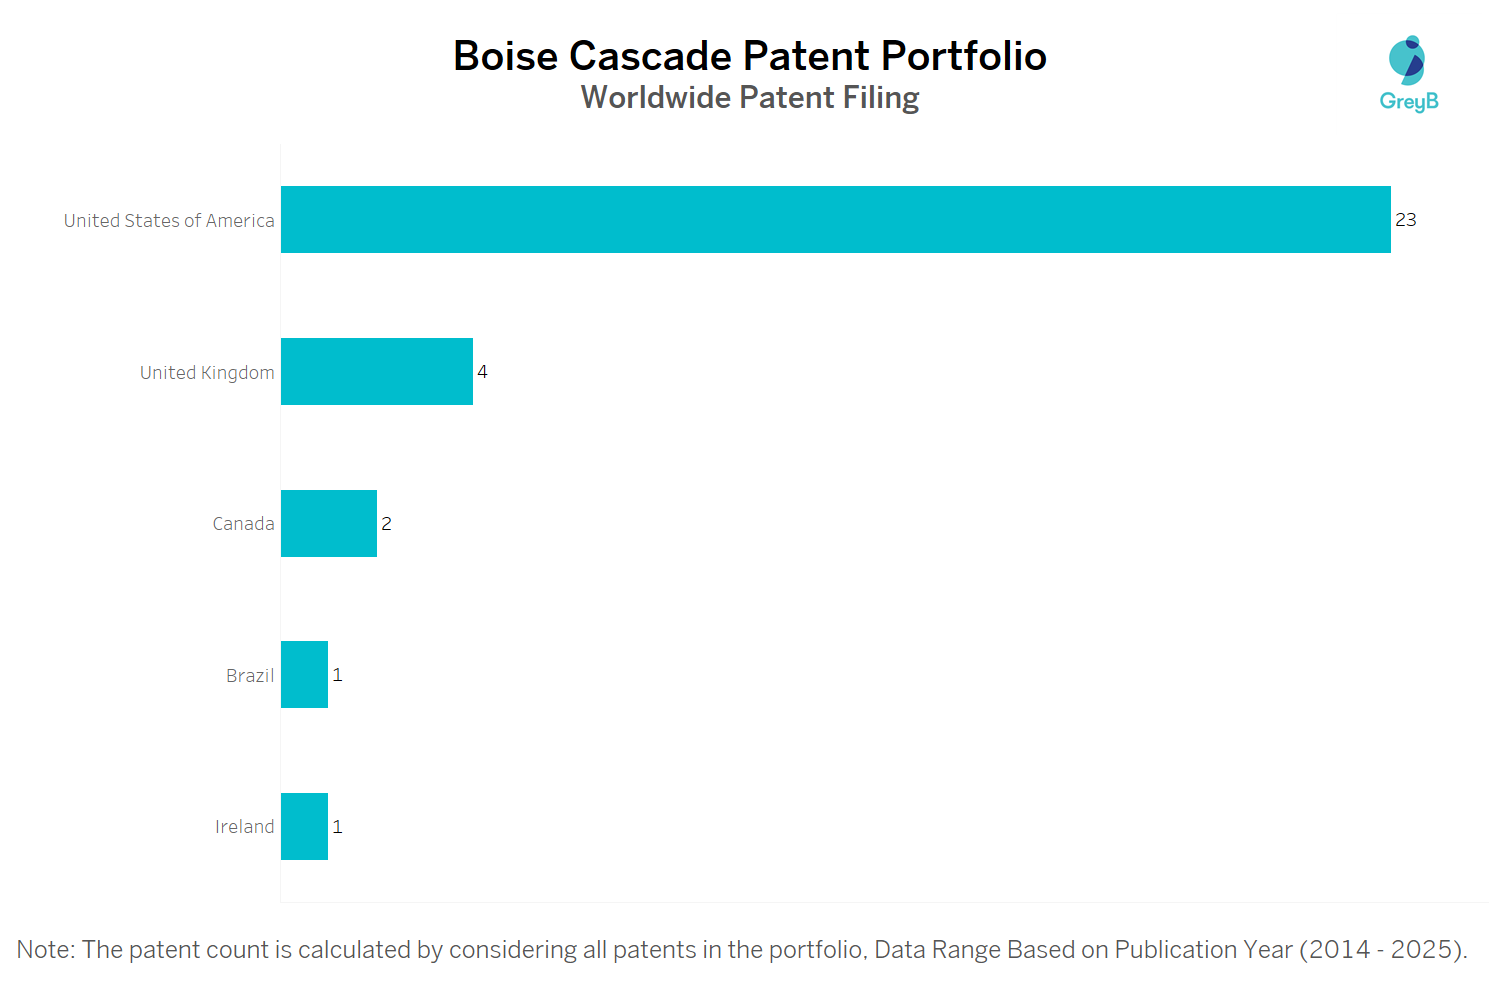Click the Boise Cascade Patent Portfolio title
This screenshot has width=1500, height=1000.
750,56
